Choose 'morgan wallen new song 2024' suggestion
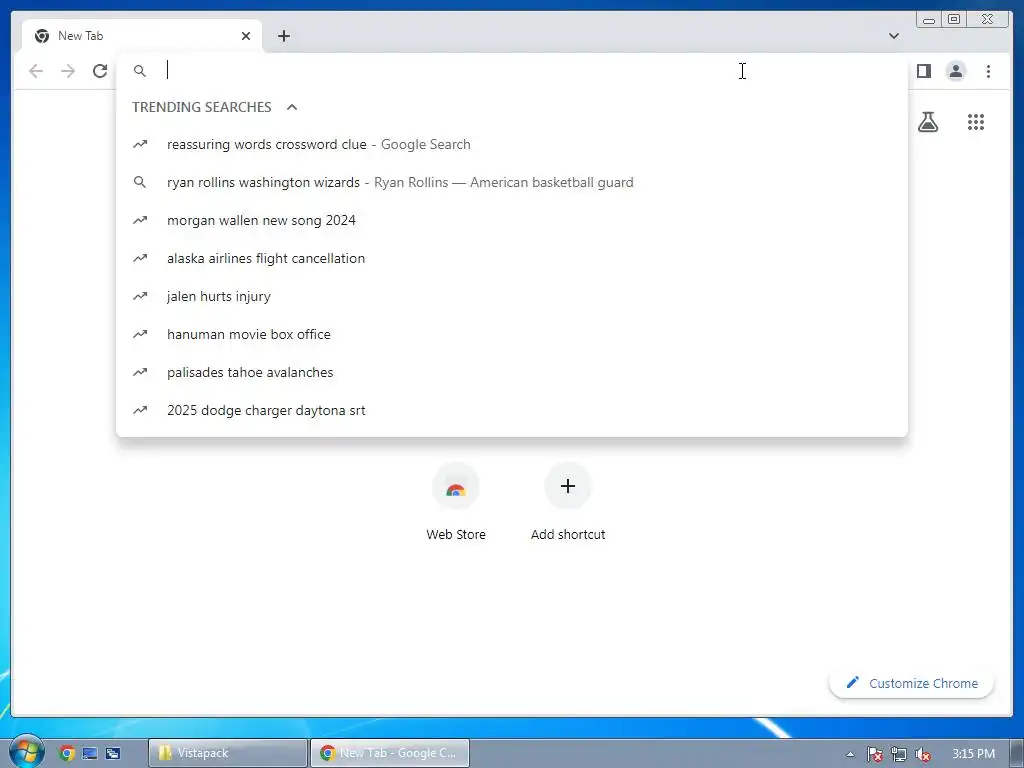 (x=511, y=220)
